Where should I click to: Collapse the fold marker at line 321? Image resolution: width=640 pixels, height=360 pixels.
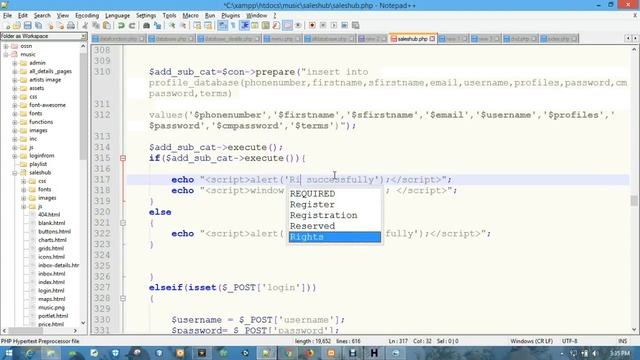coord(123,223)
